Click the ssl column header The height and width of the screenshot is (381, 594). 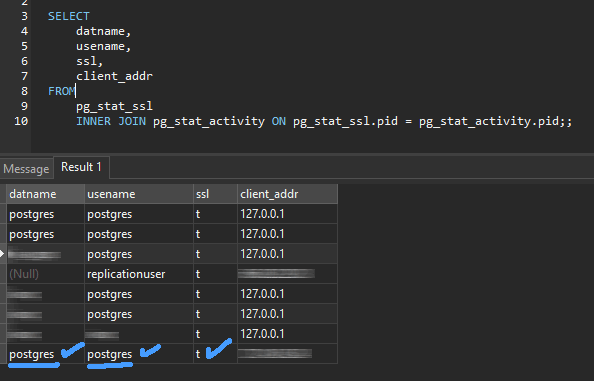pyautogui.click(x=215, y=194)
